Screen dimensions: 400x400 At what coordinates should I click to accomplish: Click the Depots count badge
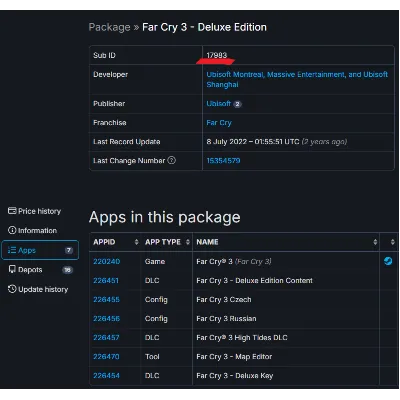point(67,270)
